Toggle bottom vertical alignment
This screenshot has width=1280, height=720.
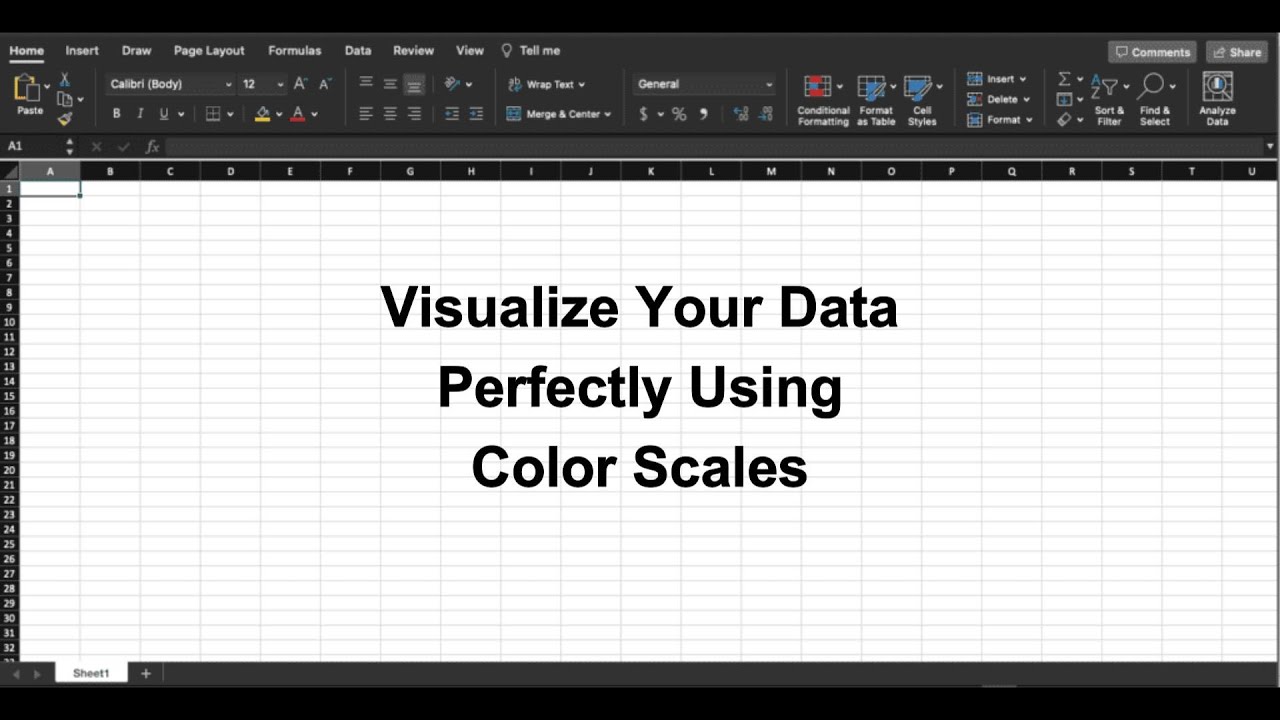click(414, 85)
